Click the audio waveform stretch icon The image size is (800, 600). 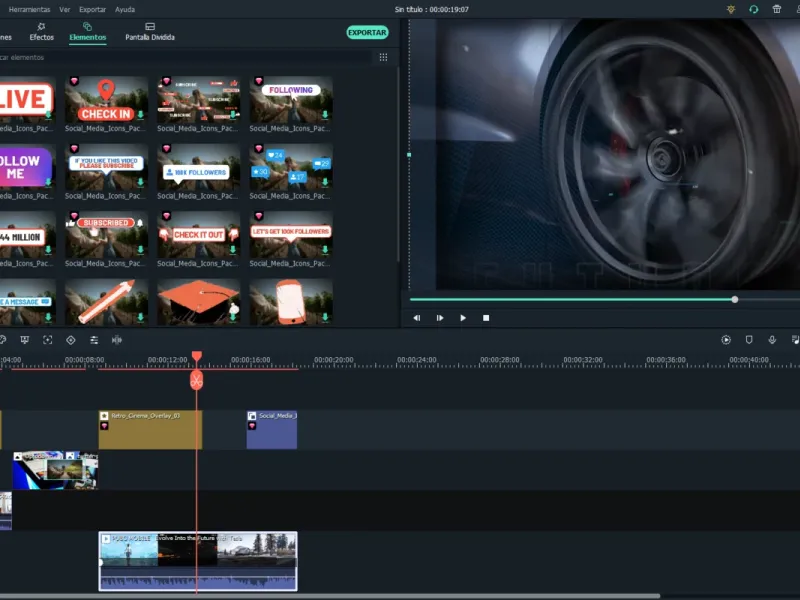117,340
